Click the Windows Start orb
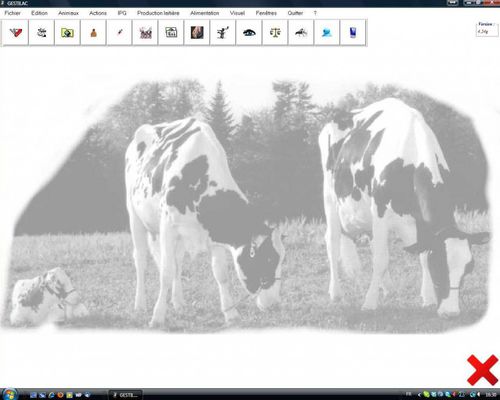500x400 pixels. (x=9, y=394)
